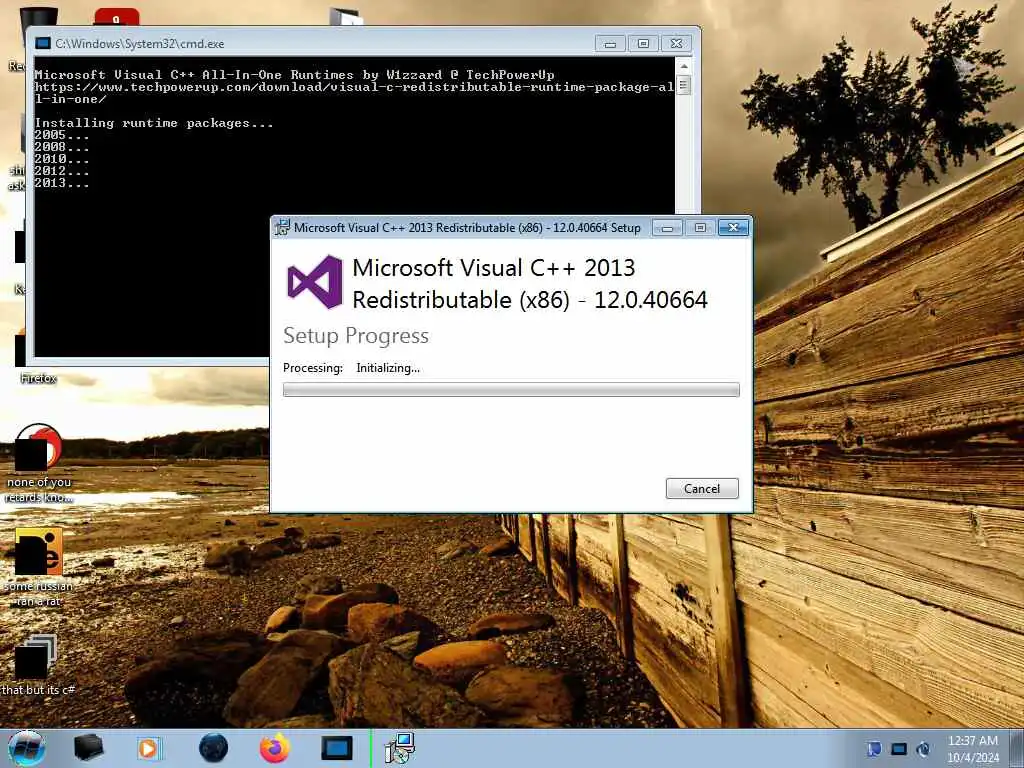Click the first system tray icon
The image size is (1024, 768).
[x=874, y=749]
